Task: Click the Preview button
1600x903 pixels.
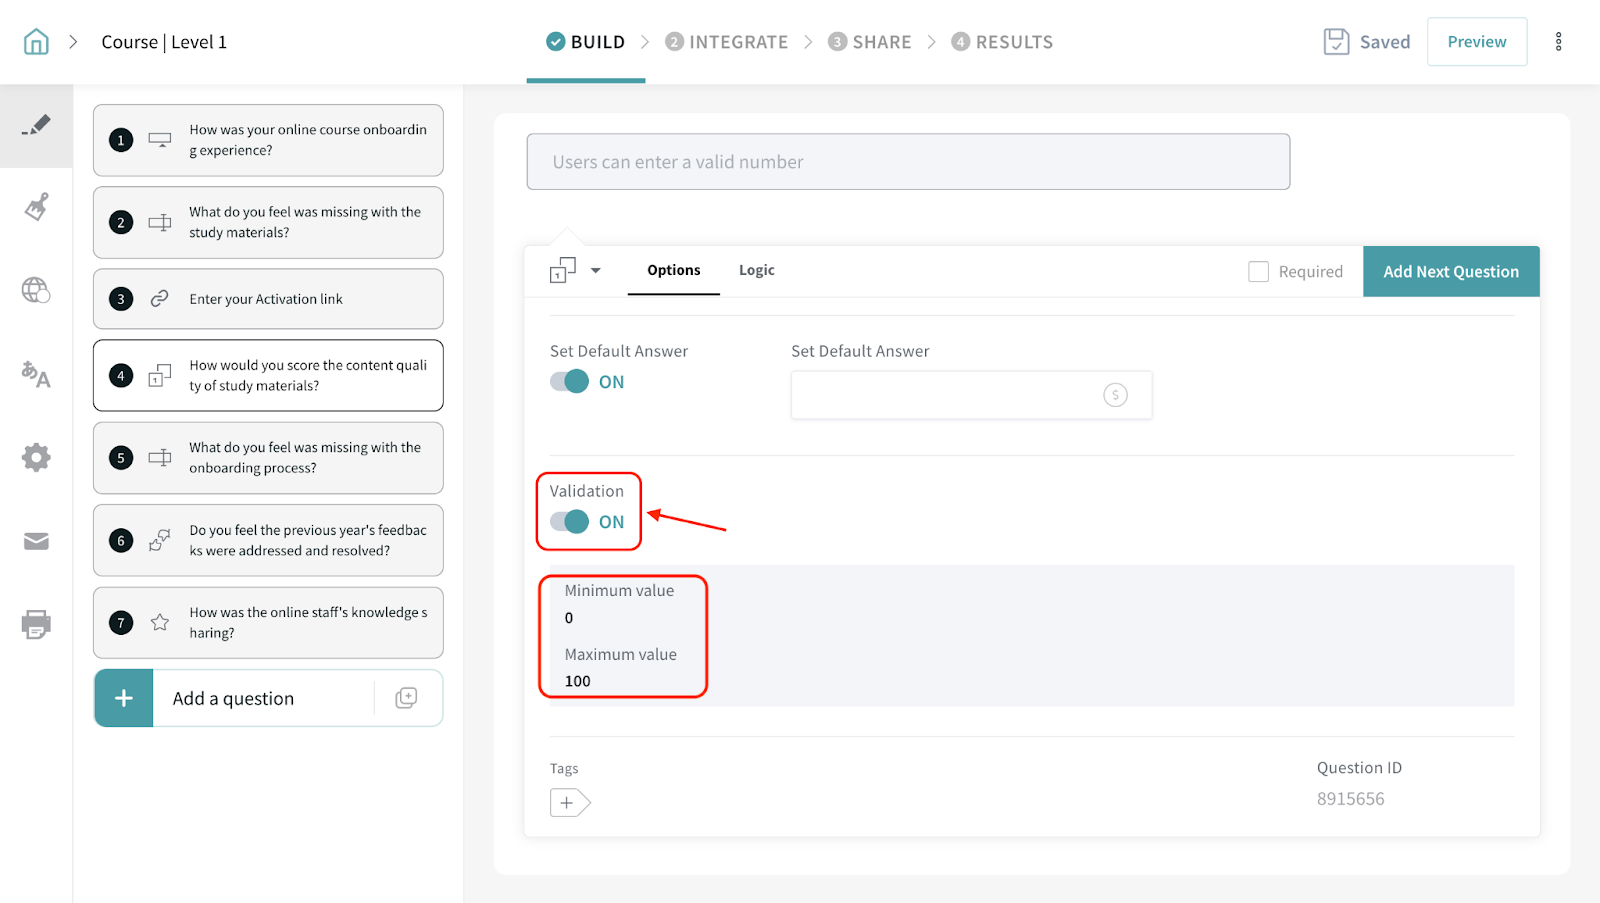Action: click(1476, 42)
